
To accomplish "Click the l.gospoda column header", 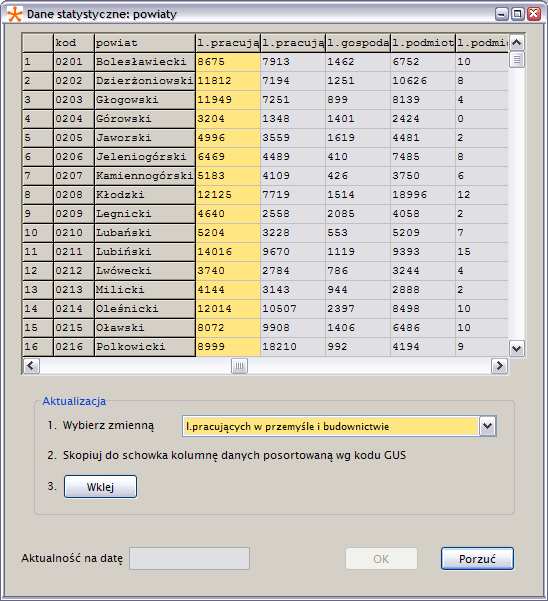I will 358,43.
